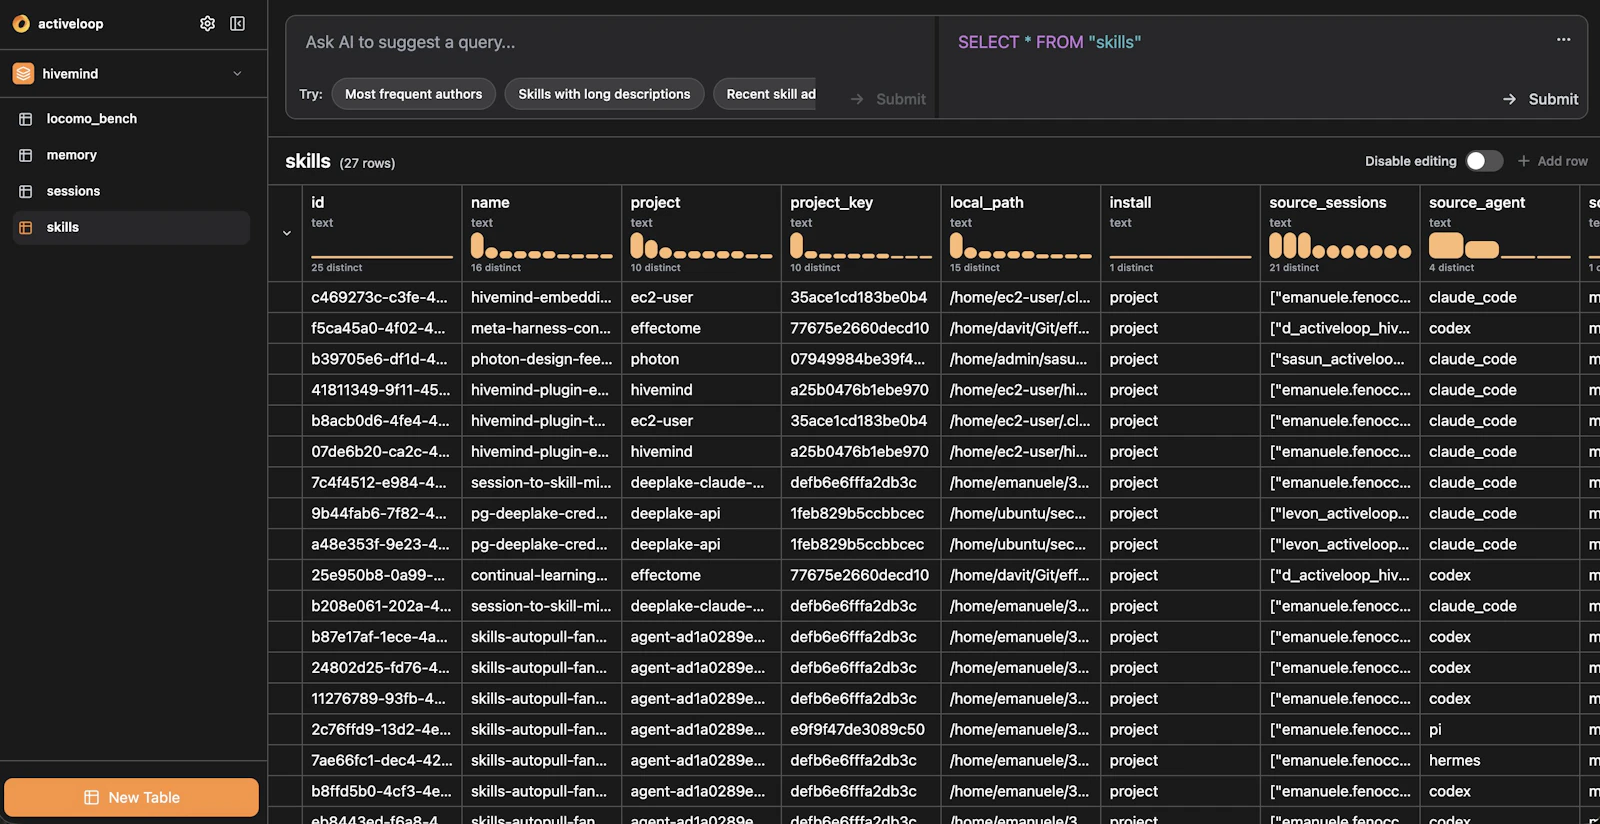
Task: Select the hermes source_agent cell
Action: tap(1499, 761)
